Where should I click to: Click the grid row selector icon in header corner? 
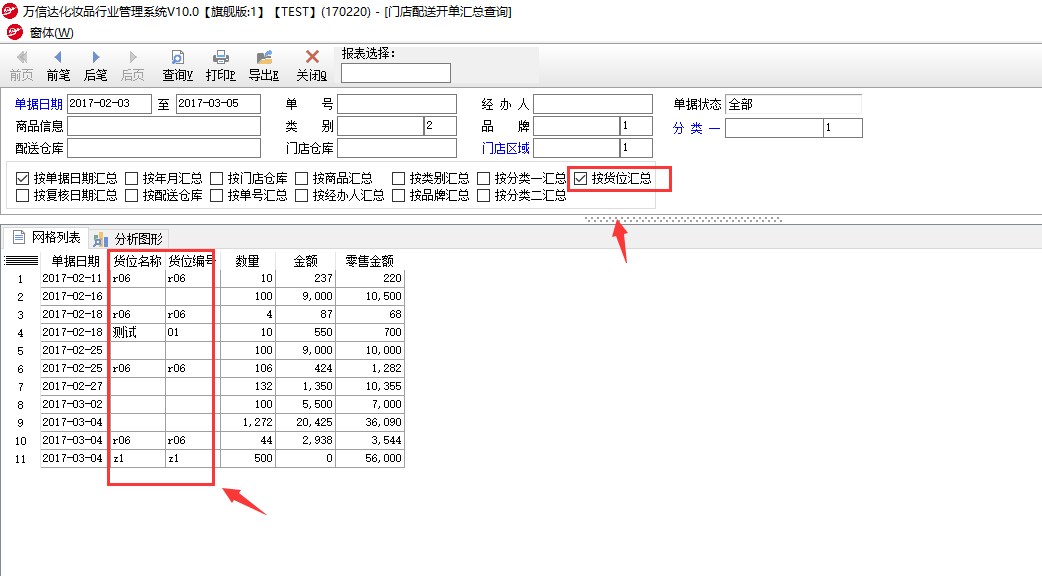point(21,260)
